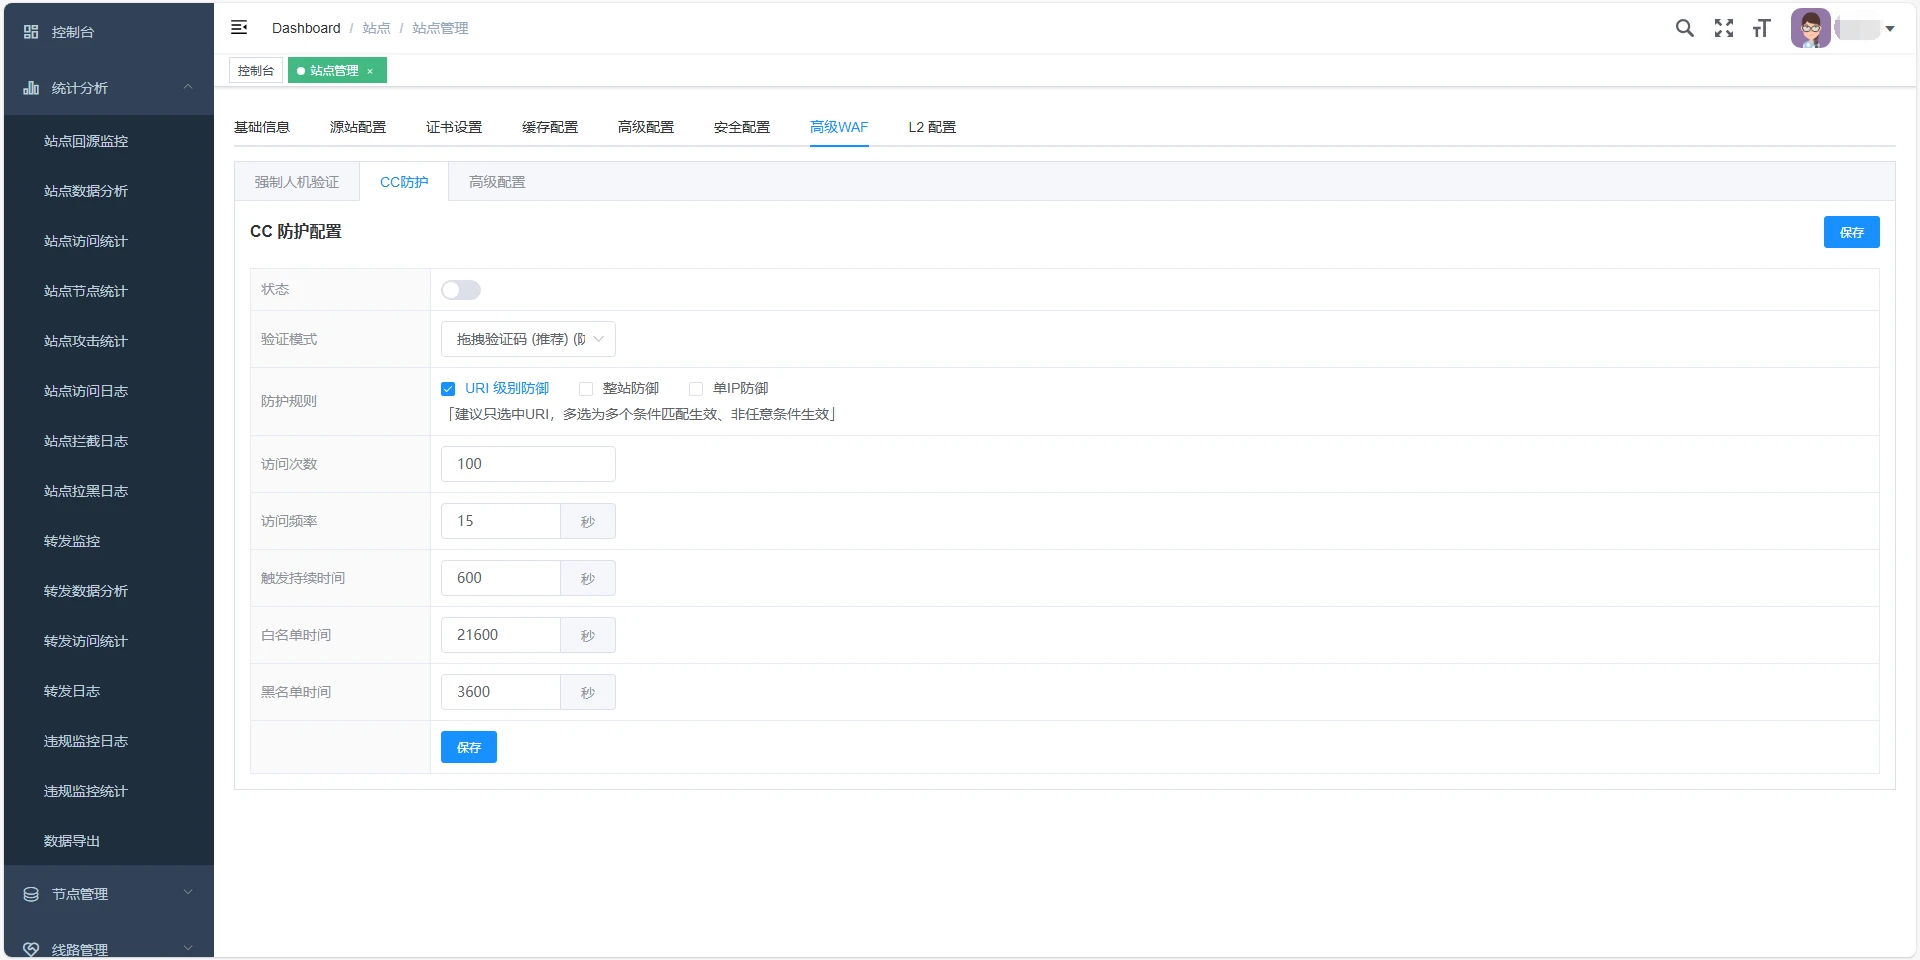Click the 访问次数 input field
Viewport: 1920px width, 960px height.
tap(528, 464)
